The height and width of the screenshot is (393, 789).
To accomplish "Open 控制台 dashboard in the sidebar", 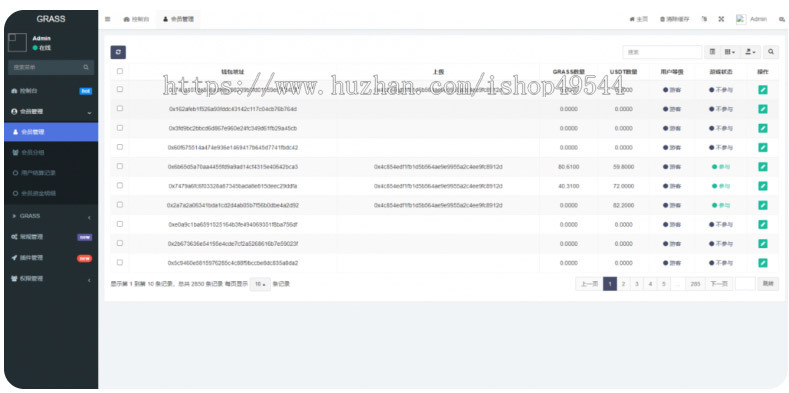I will pyautogui.click(x=51, y=91).
